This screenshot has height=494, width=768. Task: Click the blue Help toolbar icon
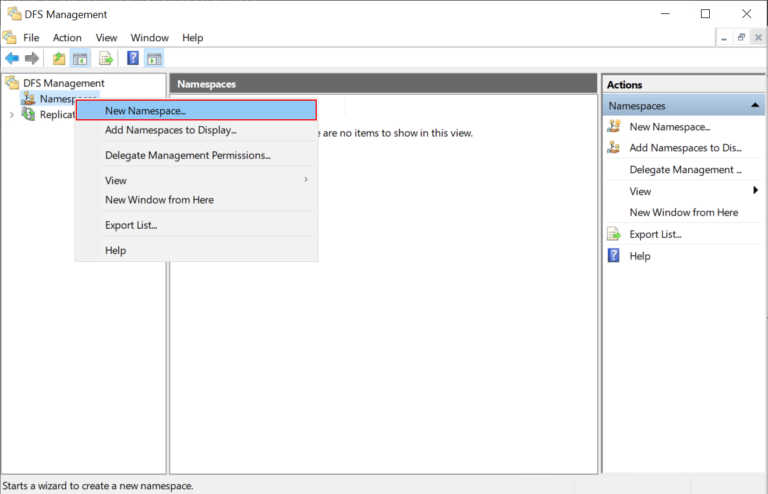click(x=133, y=59)
